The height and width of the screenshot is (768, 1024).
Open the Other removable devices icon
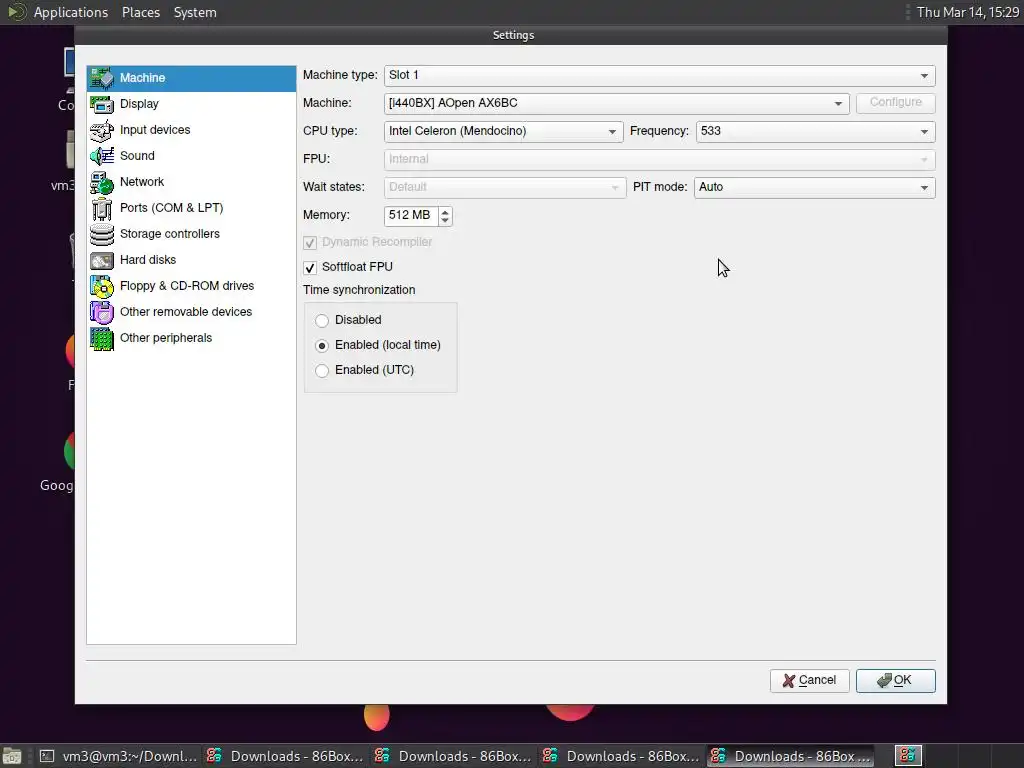point(102,312)
